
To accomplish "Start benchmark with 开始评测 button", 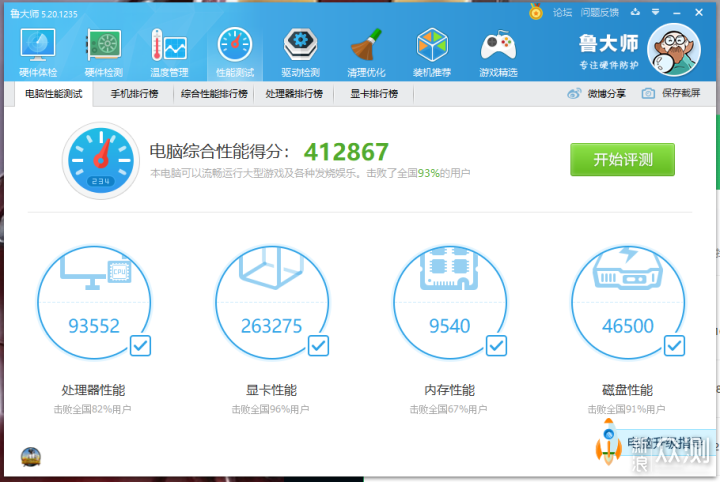I will 622,159.
